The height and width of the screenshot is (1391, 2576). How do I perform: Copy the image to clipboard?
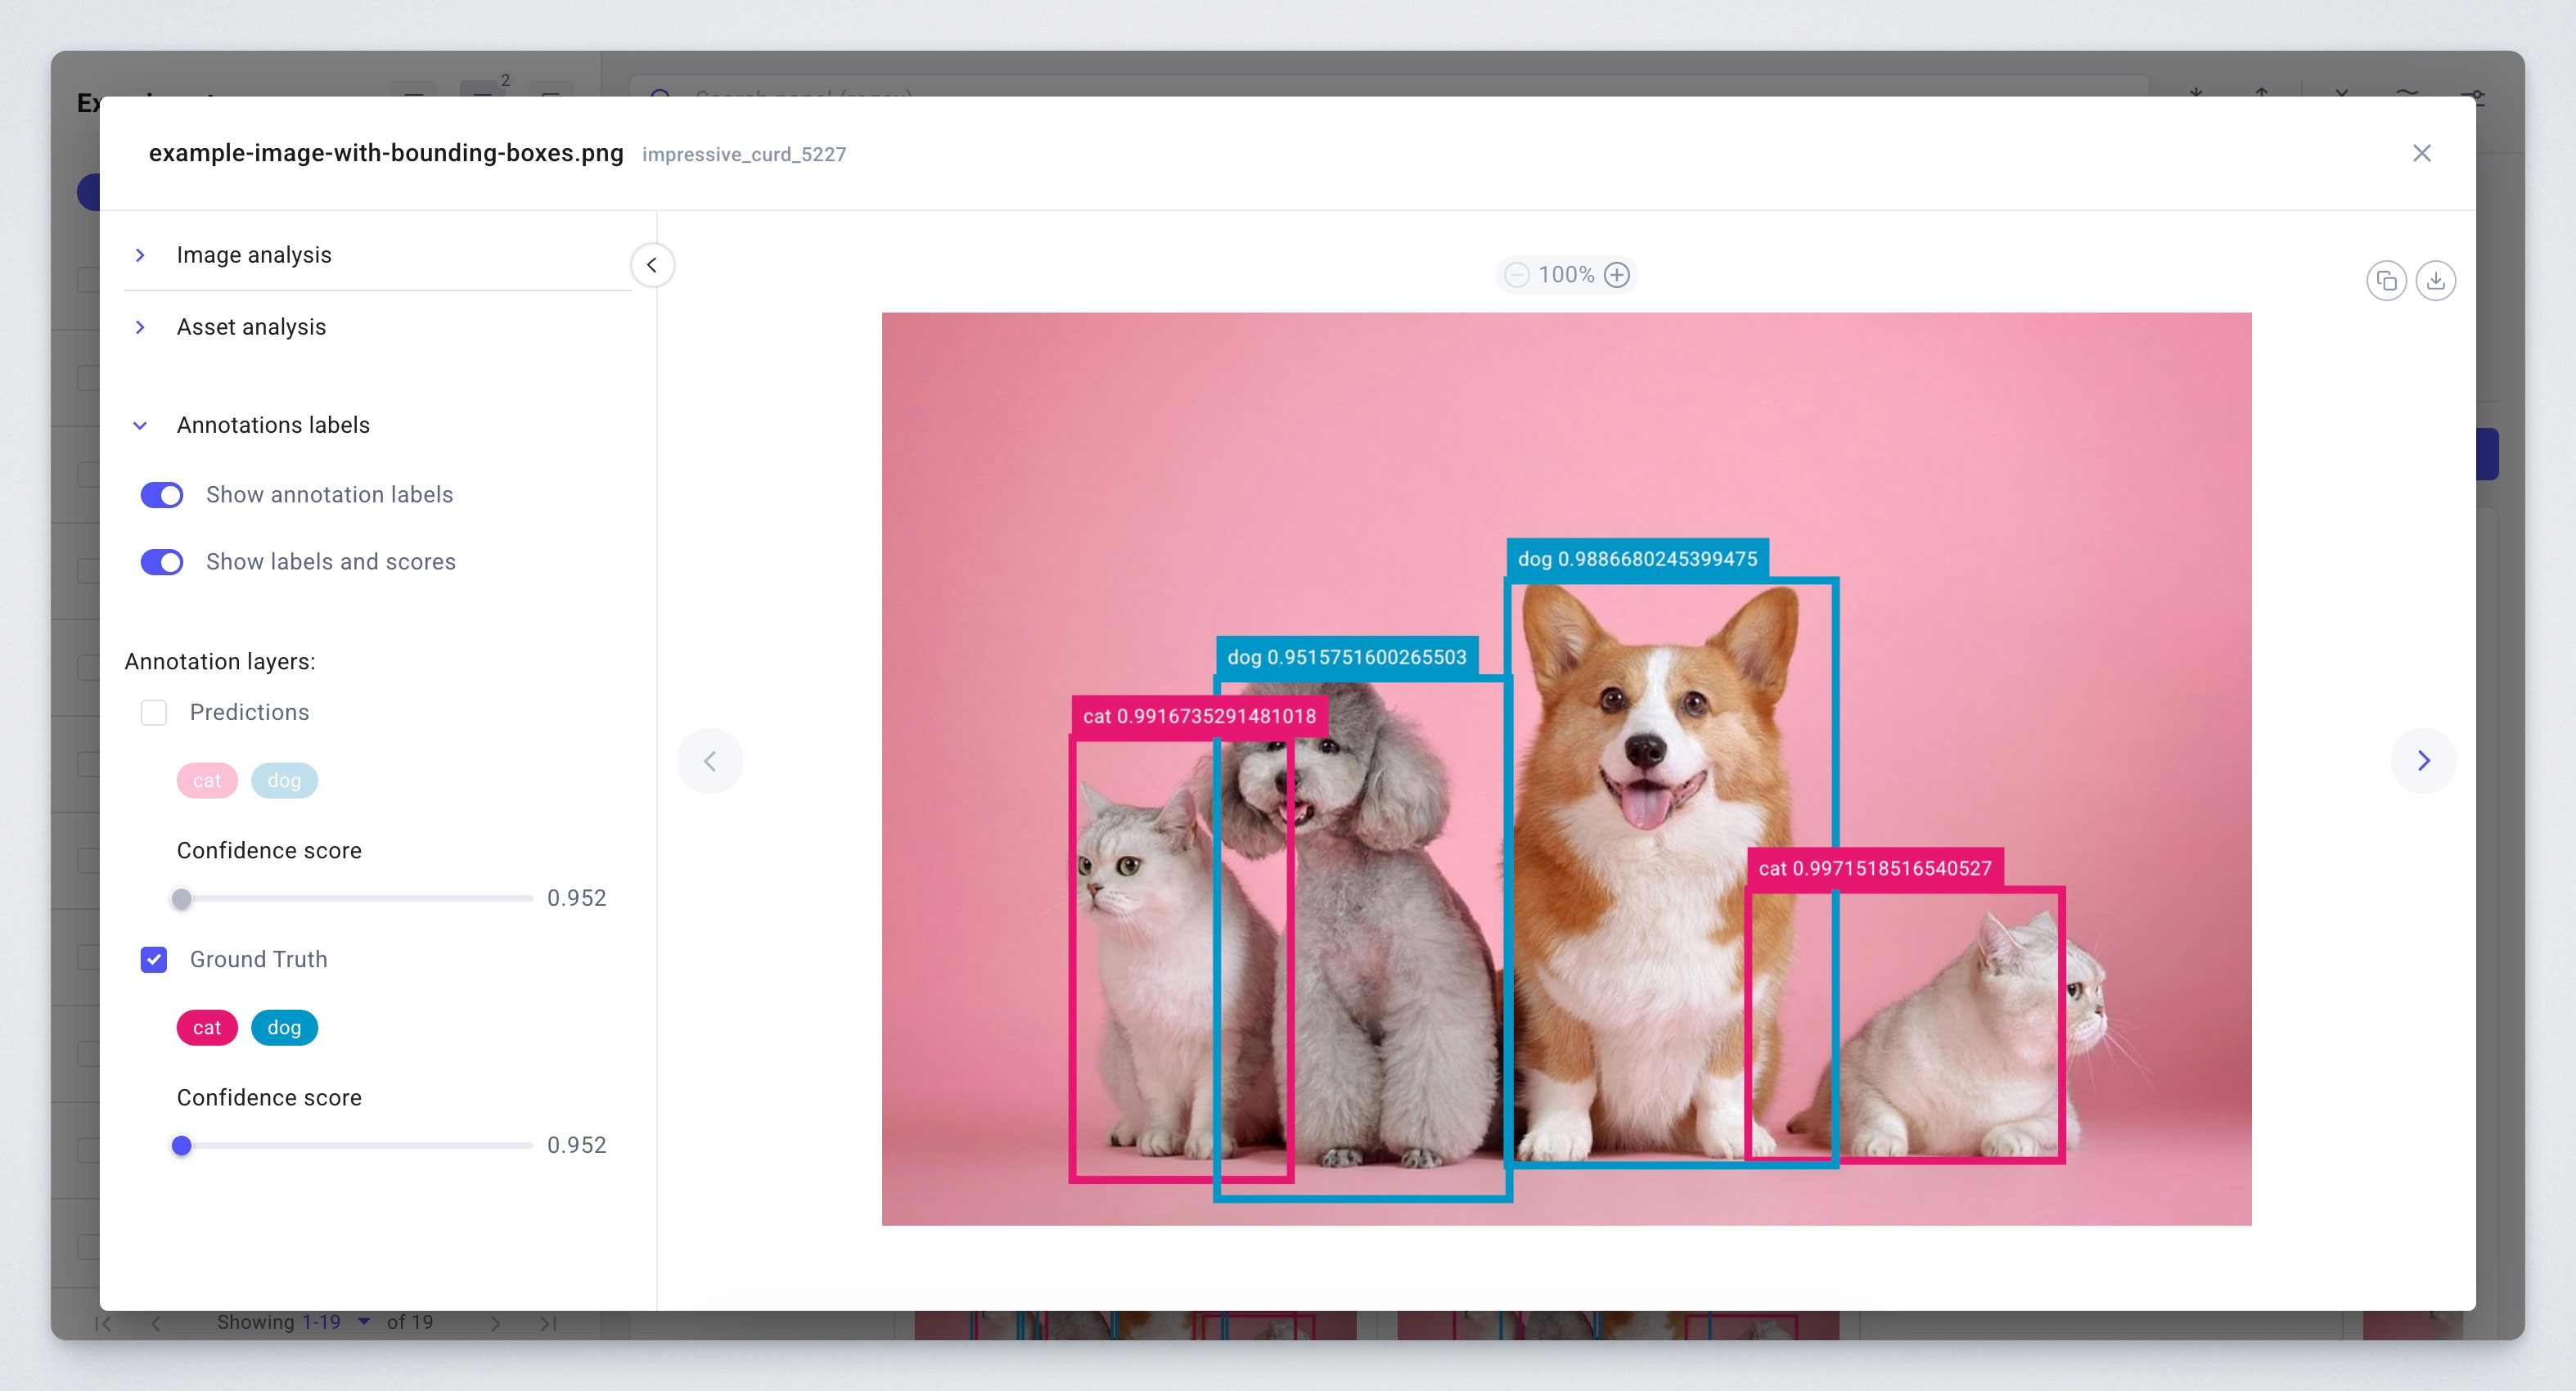coord(2387,281)
